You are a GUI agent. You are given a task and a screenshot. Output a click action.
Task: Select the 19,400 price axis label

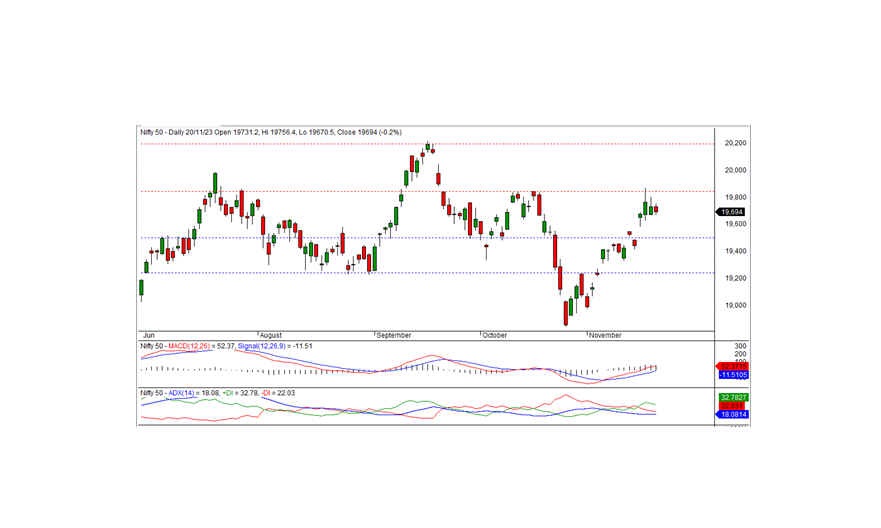(x=735, y=252)
